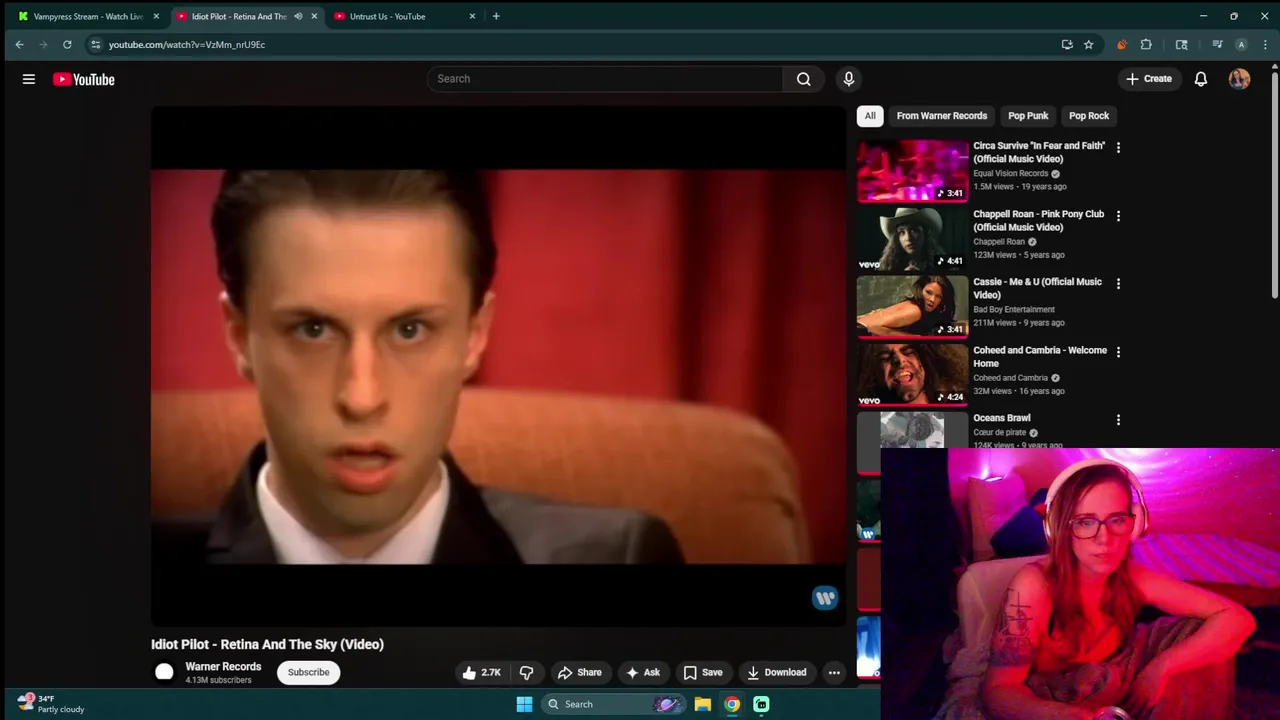Screen dimensions: 1280x720
Task: Open the side panel search icon
Action: pyautogui.click(x=1181, y=44)
